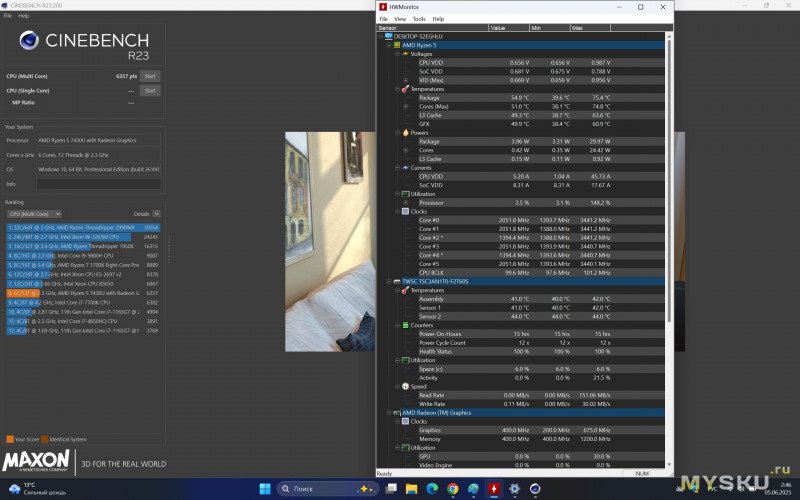Open the Settings gear in the taskbar
800x500 pixels.
[x=514, y=489]
